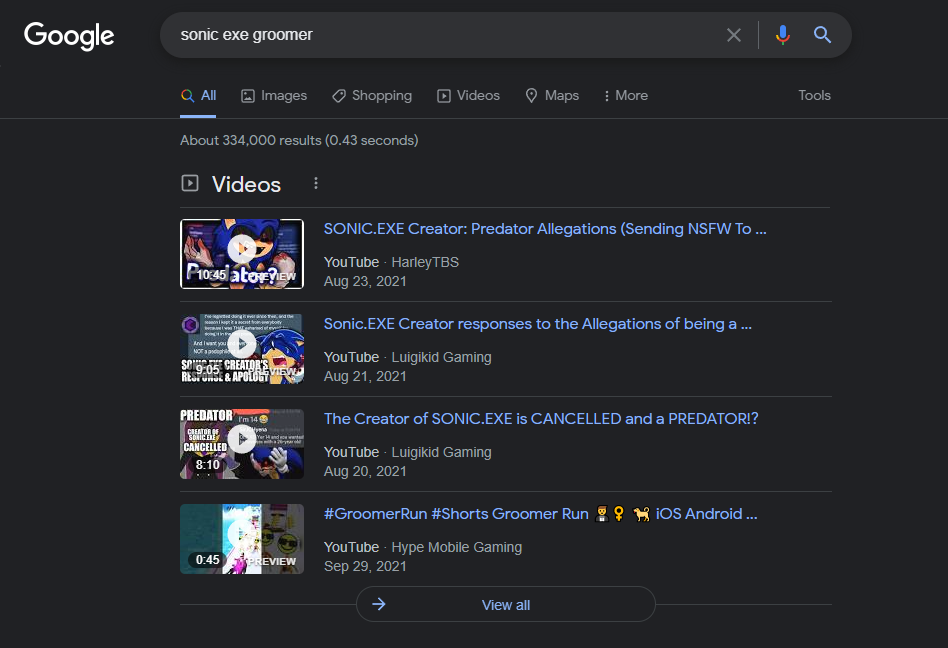The height and width of the screenshot is (648, 948).
Task: Click the Videos section heading
Action: pyautogui.click(x=246, y=184)
